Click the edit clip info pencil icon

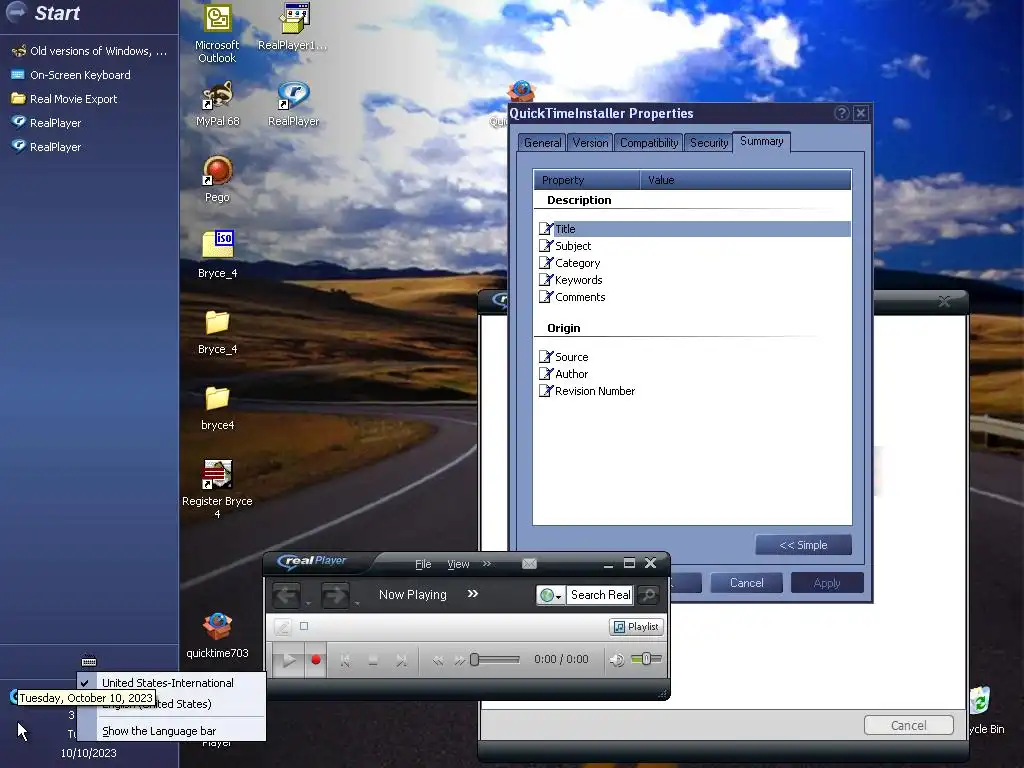[x=282, y=627]
